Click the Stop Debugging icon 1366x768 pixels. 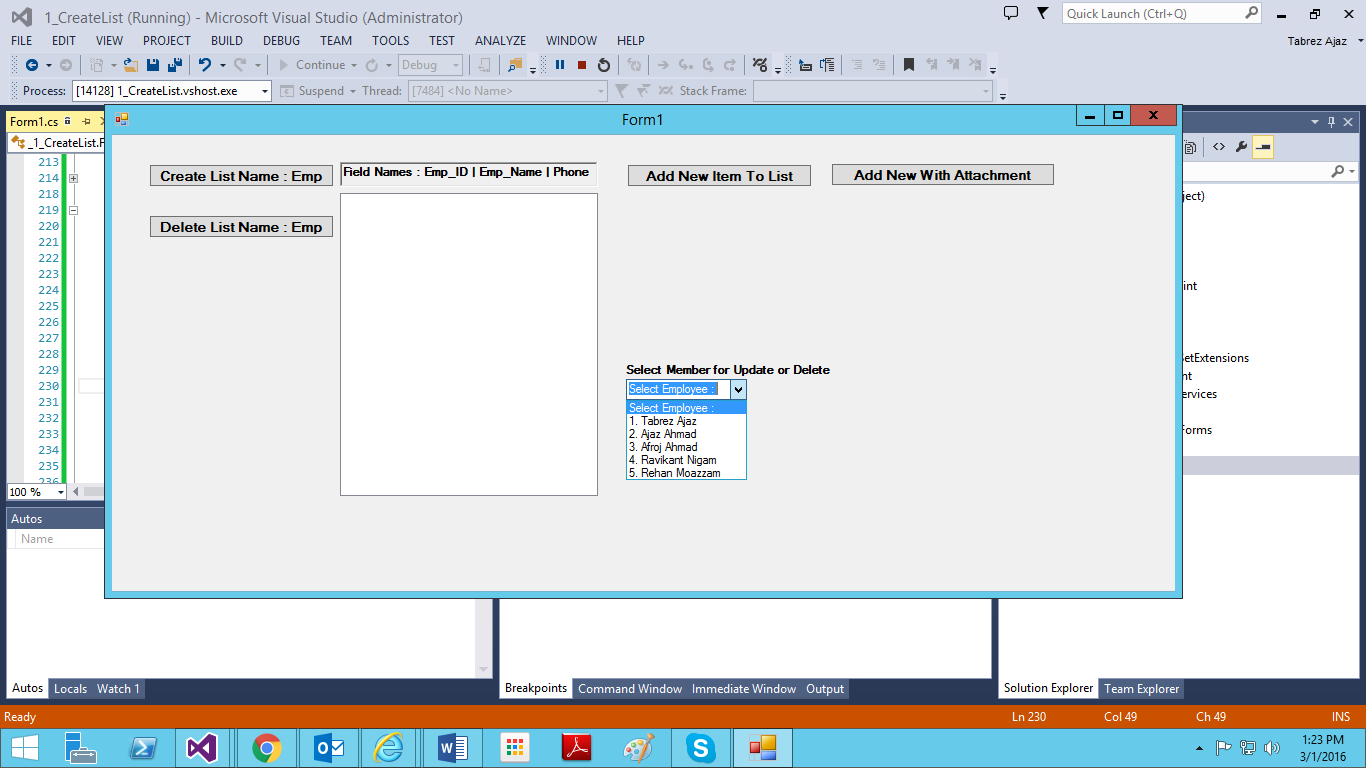[581, 65]
